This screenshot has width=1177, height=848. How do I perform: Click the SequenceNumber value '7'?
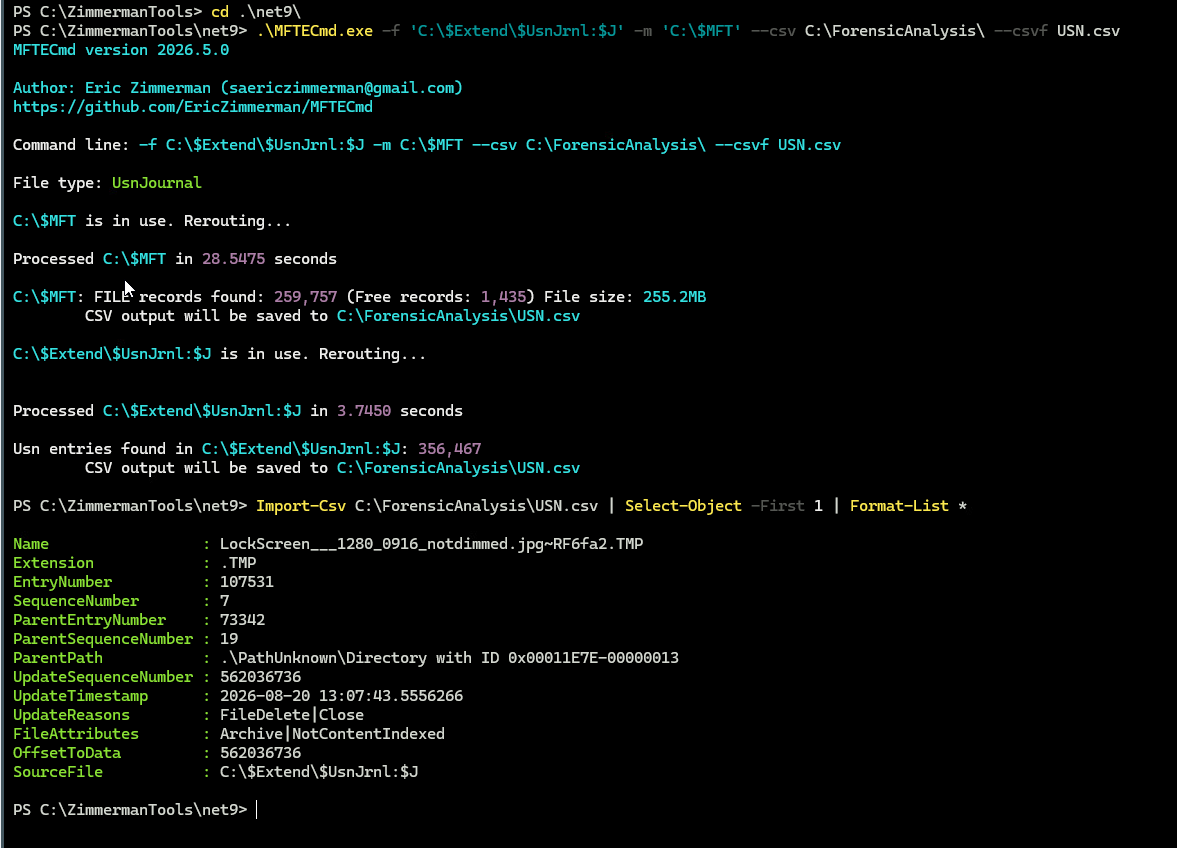(224, 601)
